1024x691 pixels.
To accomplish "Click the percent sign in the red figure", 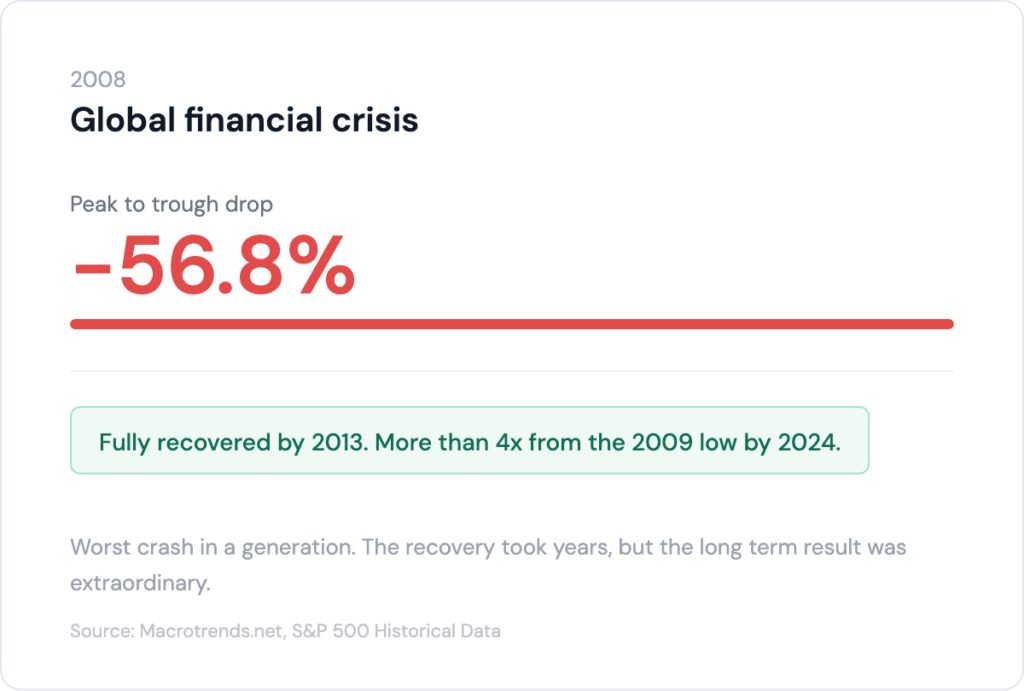I will click(321, 266).
